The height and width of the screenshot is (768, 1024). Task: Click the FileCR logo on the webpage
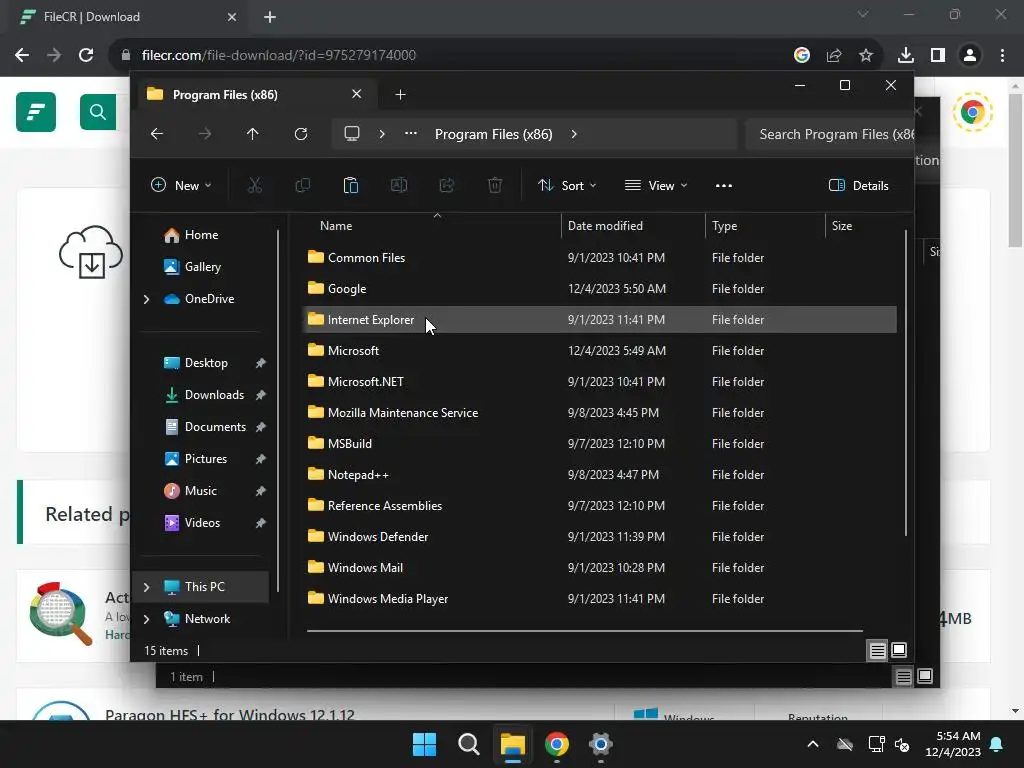[36, 112]
